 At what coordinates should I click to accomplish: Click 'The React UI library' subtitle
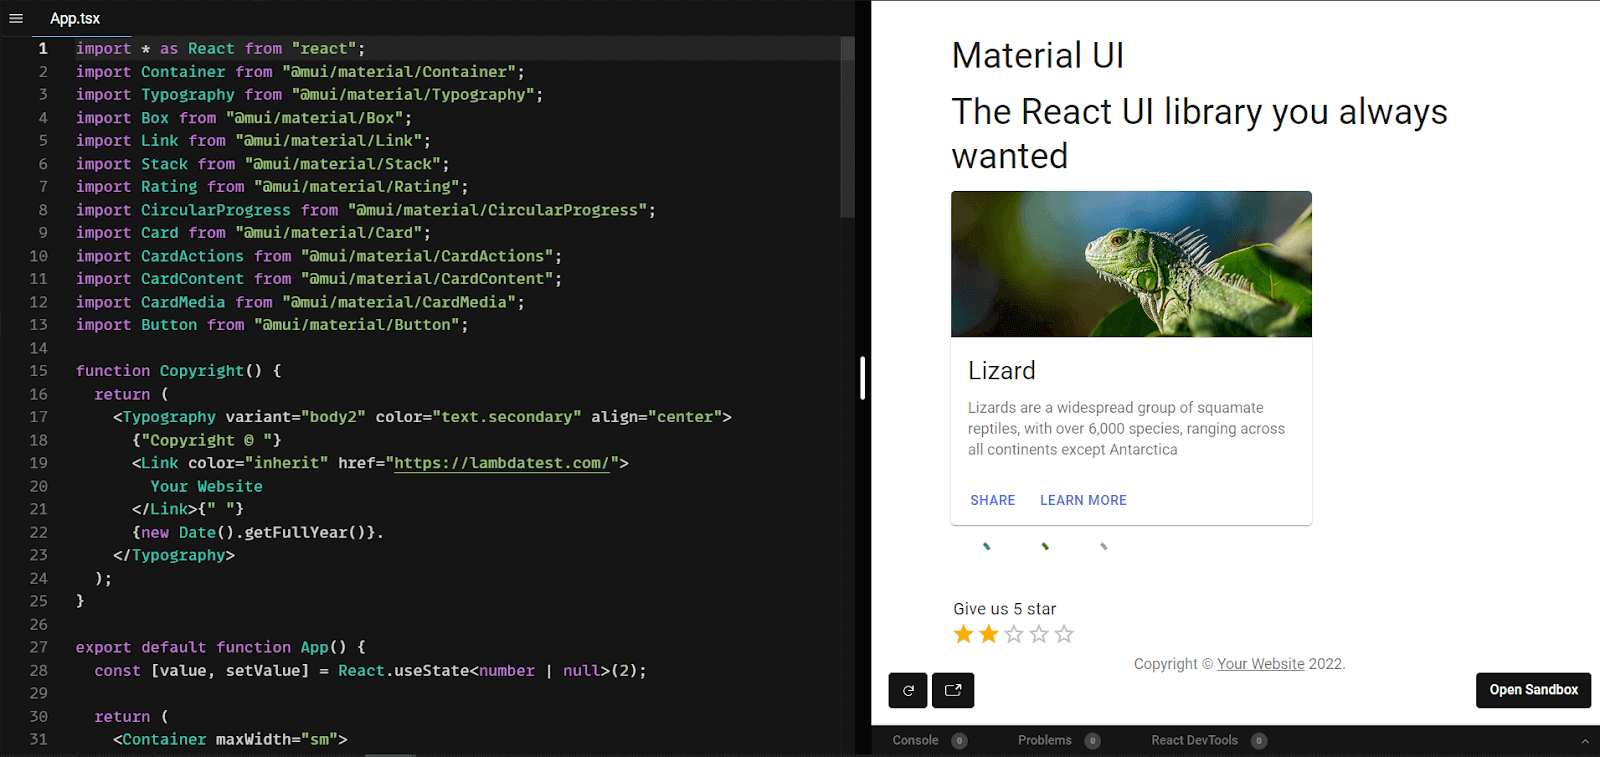pos(1199,134)
